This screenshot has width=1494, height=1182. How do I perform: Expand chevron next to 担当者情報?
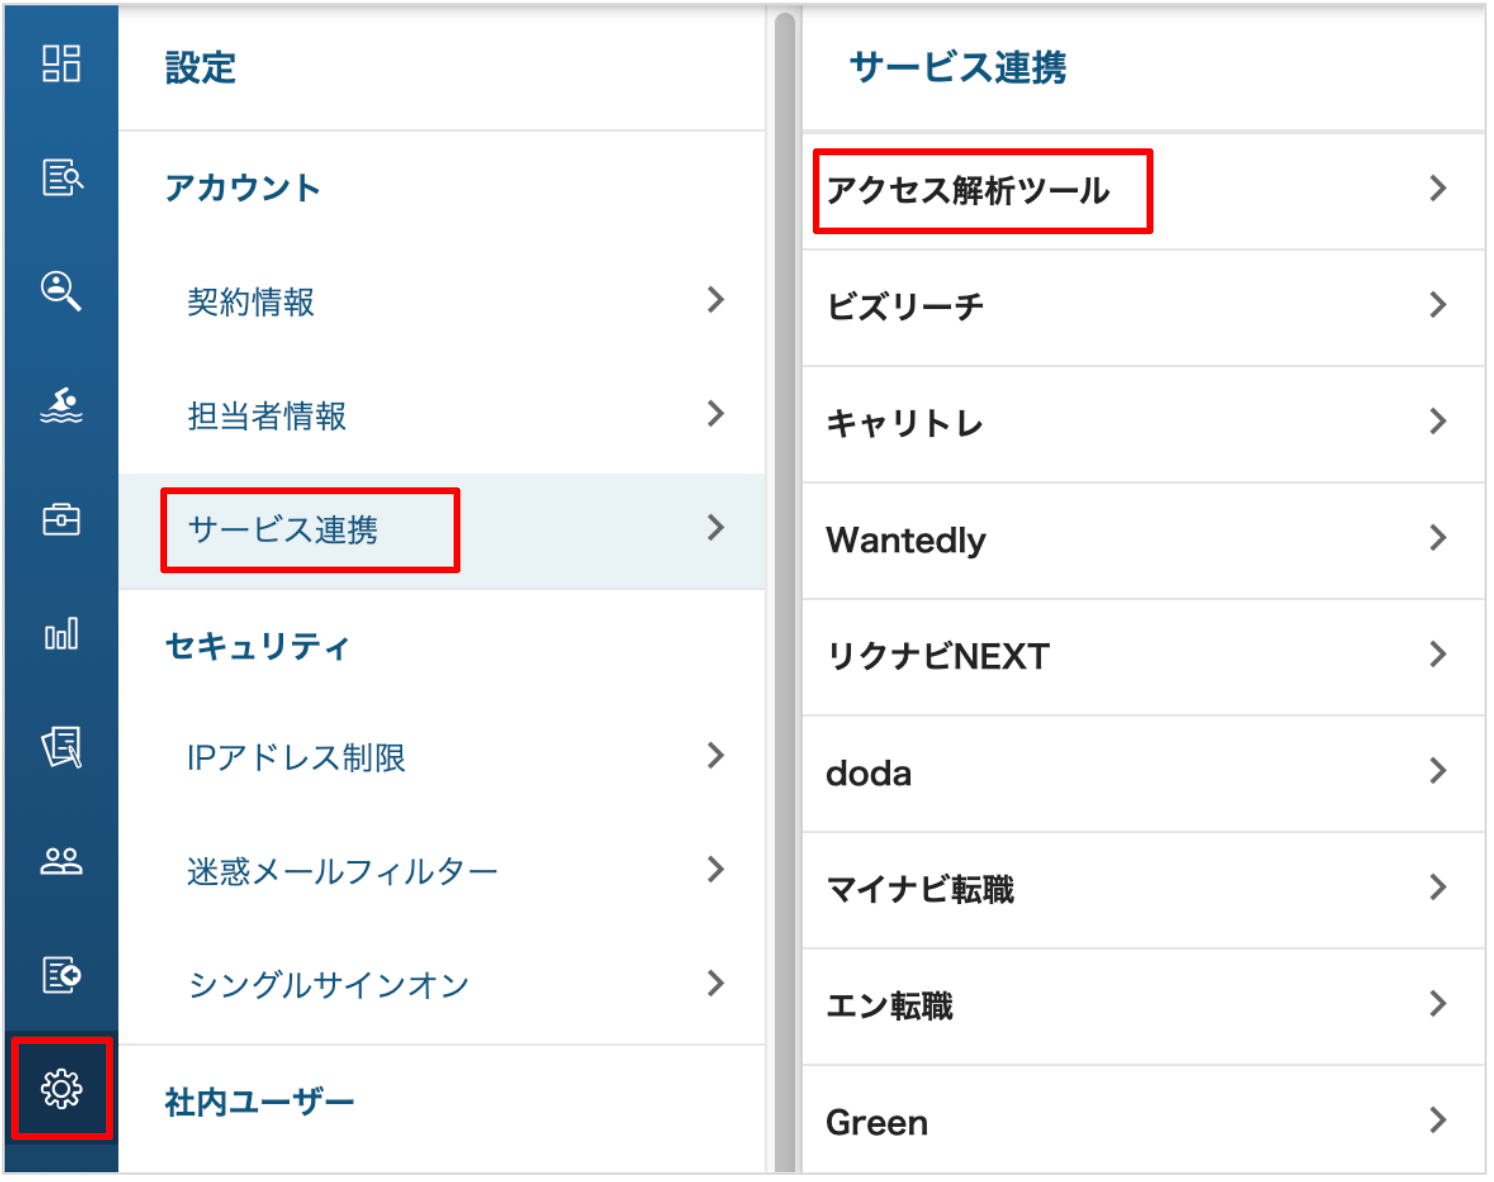click(715, 414)
